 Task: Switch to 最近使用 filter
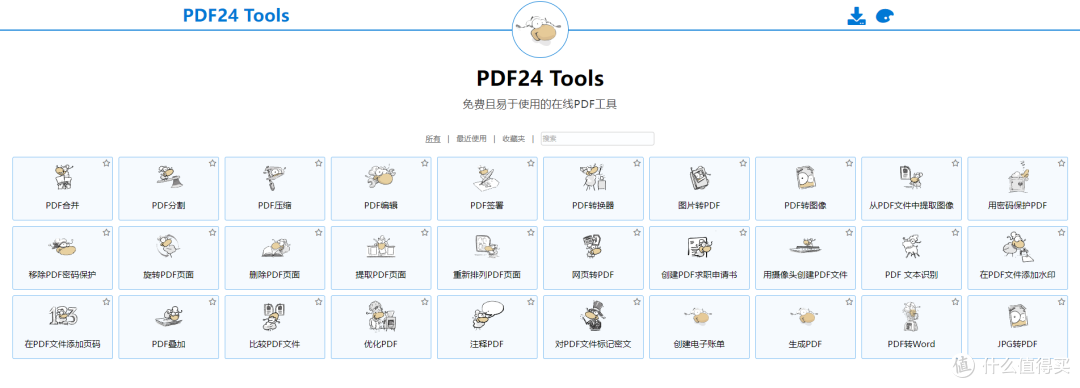471,139
